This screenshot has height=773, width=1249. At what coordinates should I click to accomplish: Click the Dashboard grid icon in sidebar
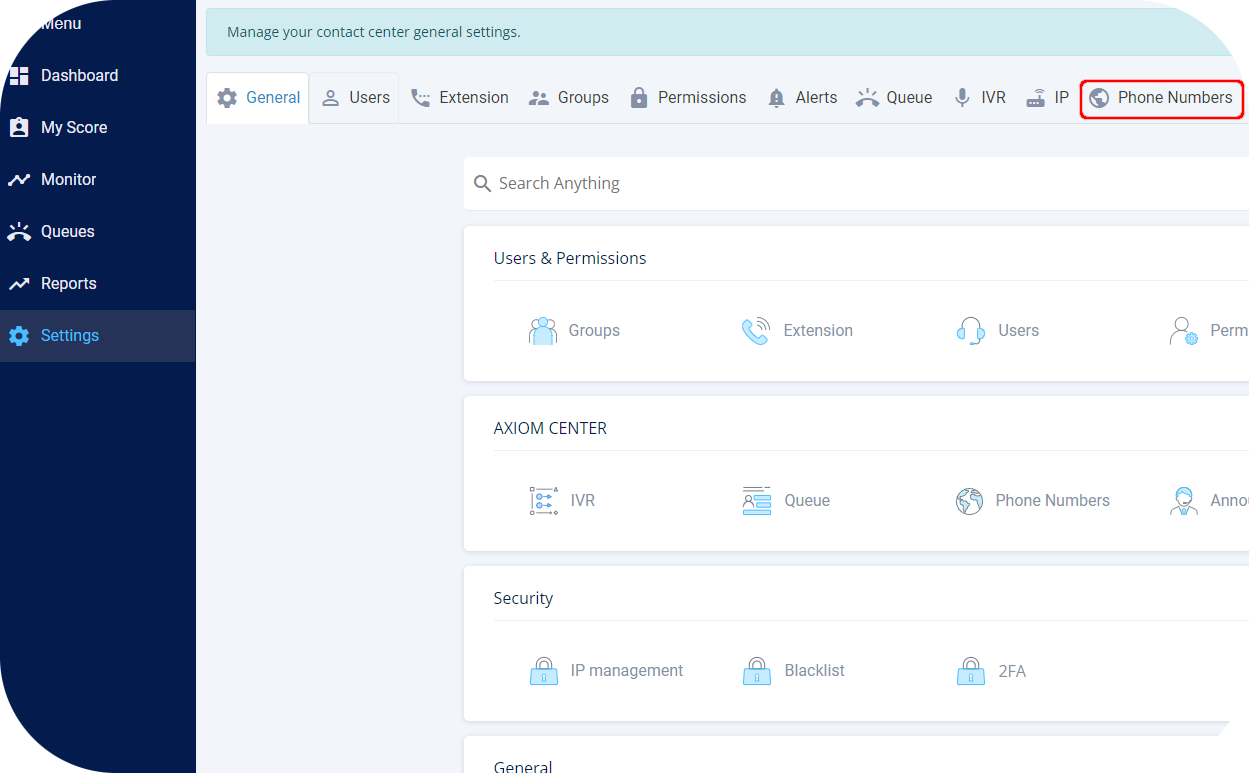pyautogui.click(x=19, y=76)
